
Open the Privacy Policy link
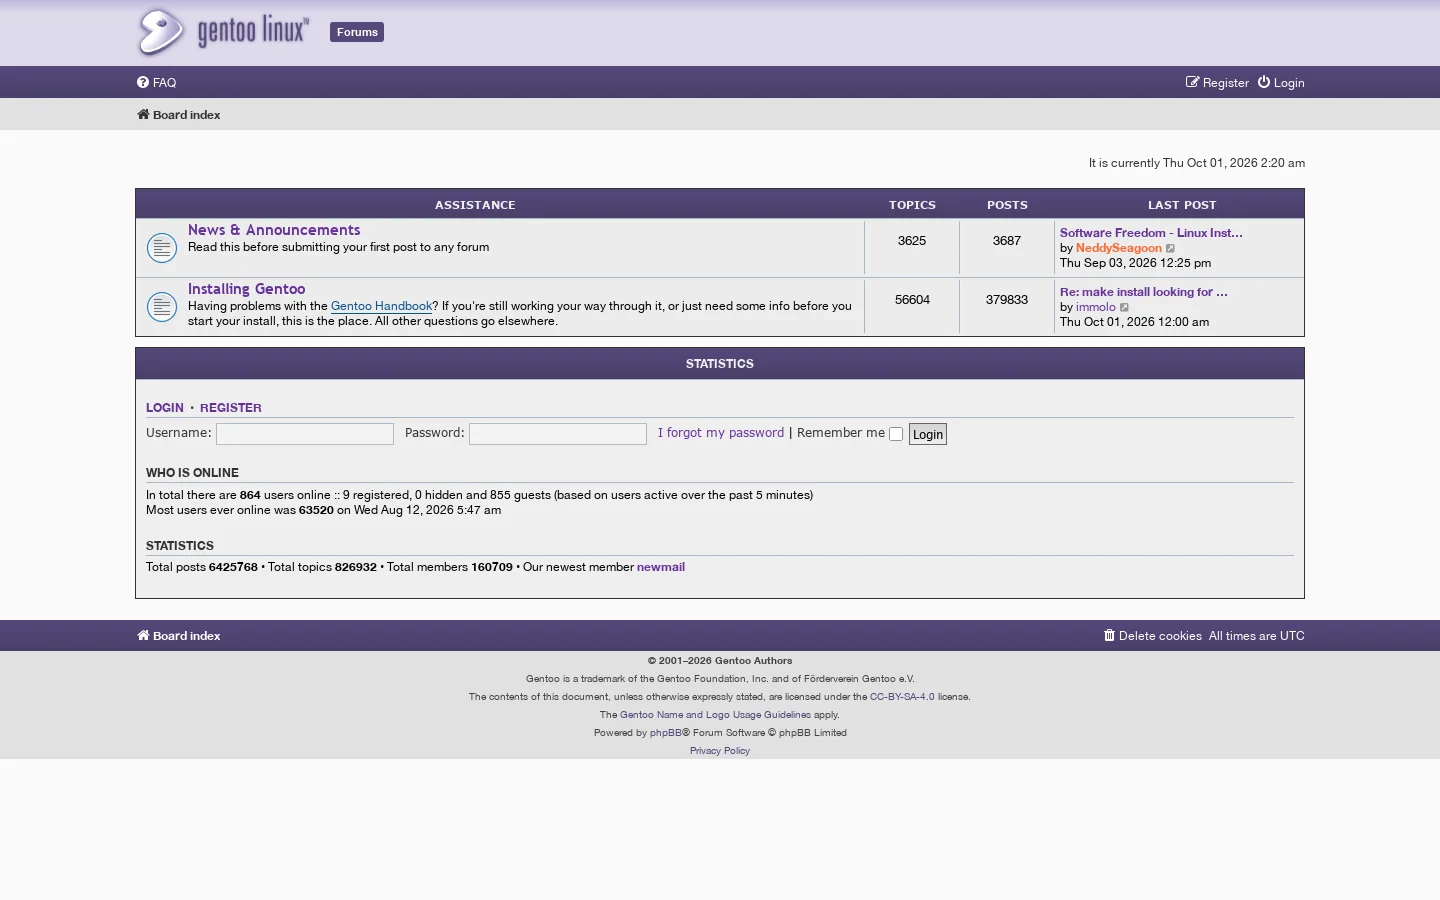click(x=720, y=751)
